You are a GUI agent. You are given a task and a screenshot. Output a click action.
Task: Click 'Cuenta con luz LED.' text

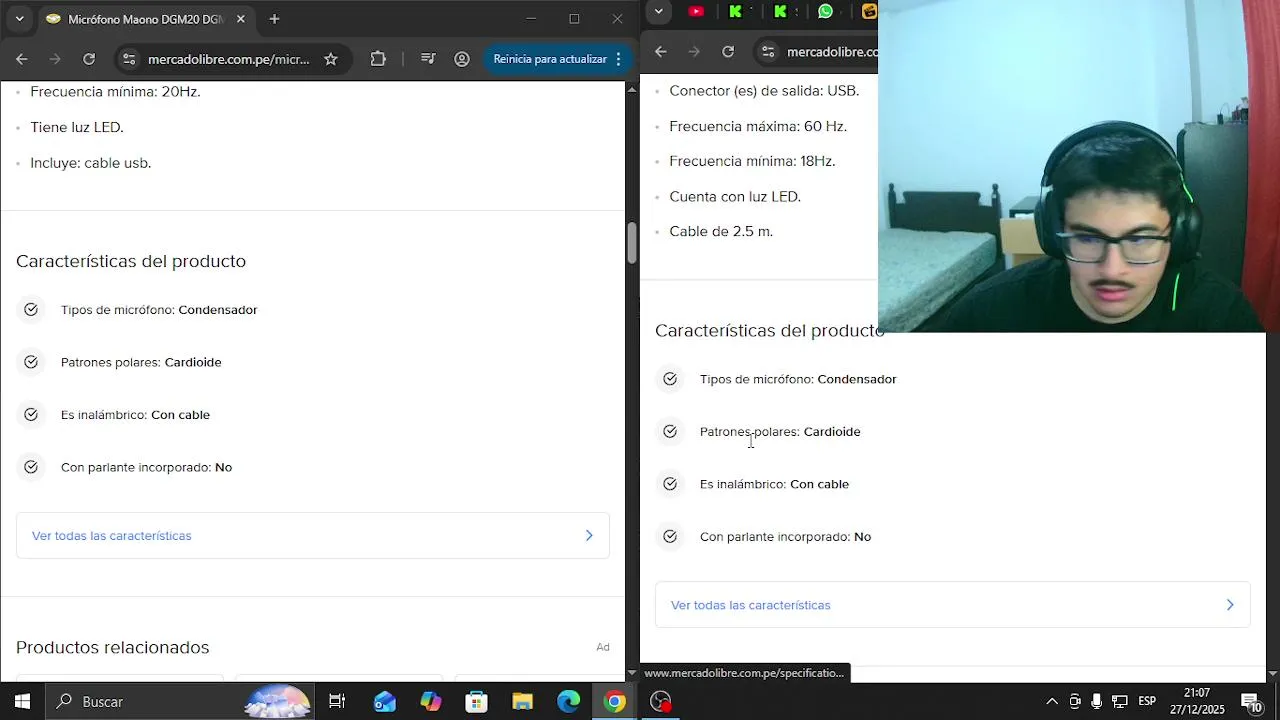[735, 196]
